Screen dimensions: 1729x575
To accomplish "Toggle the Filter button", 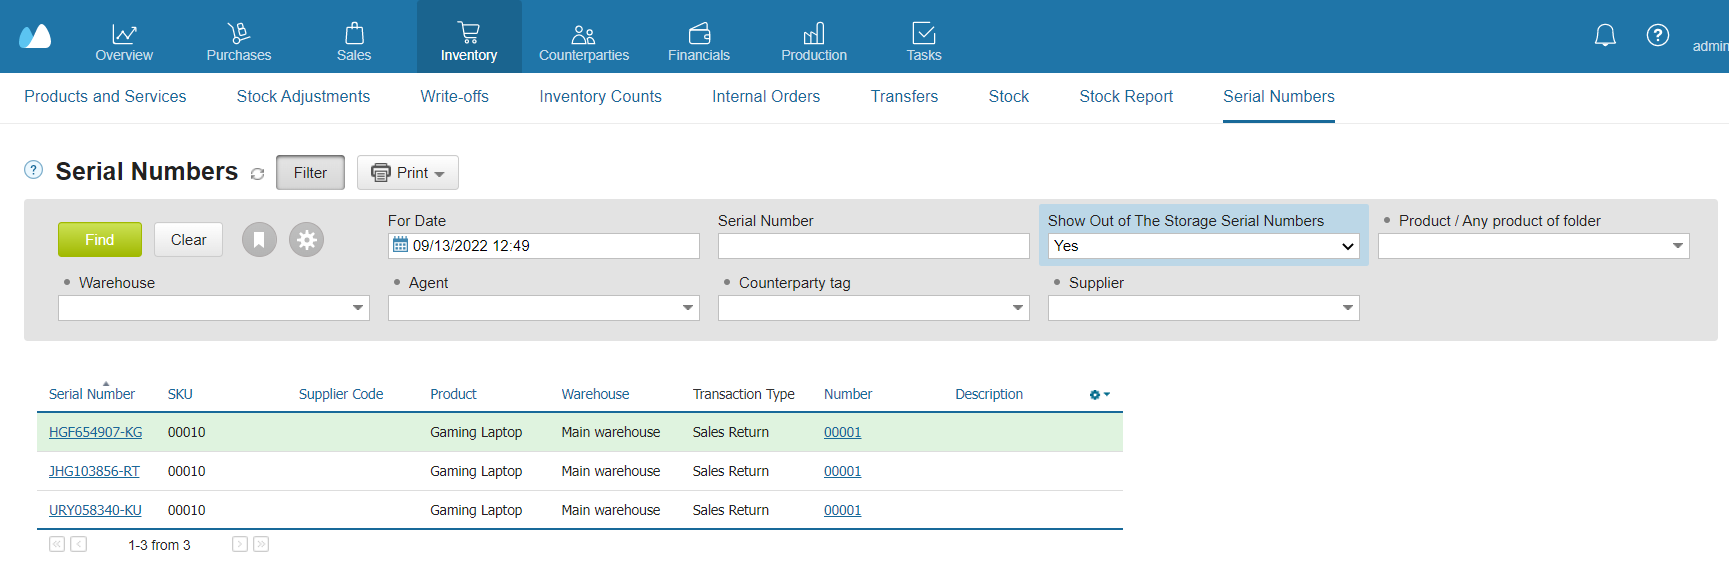I will (x=310, y=173).
